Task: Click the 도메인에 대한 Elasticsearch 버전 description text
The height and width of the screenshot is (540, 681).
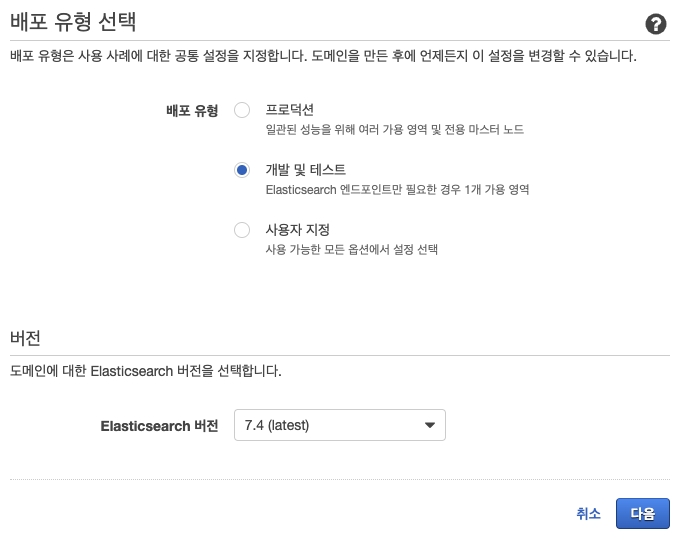Action: [145, 372]
